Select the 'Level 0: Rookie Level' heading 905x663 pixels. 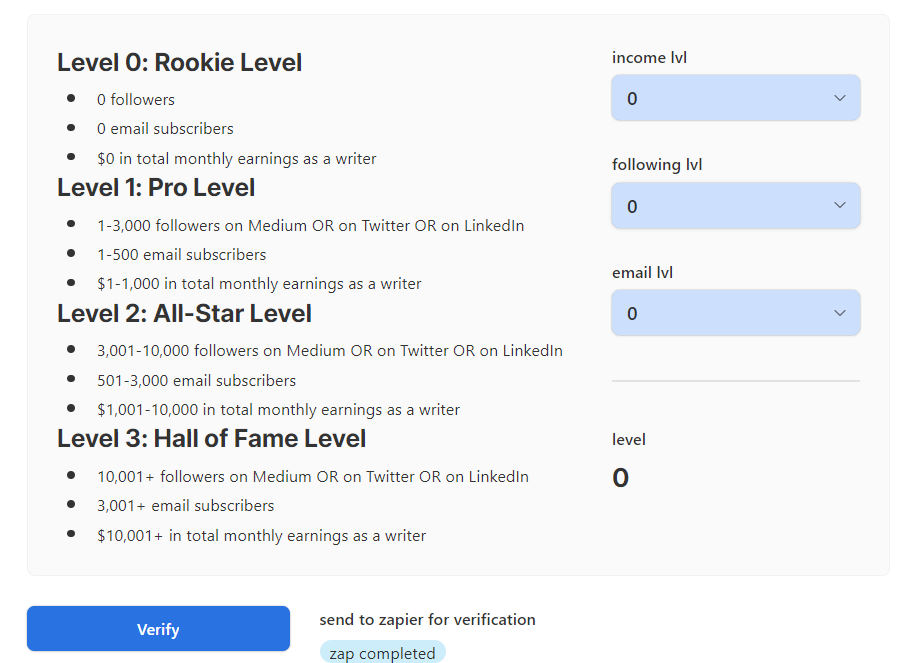180,63
